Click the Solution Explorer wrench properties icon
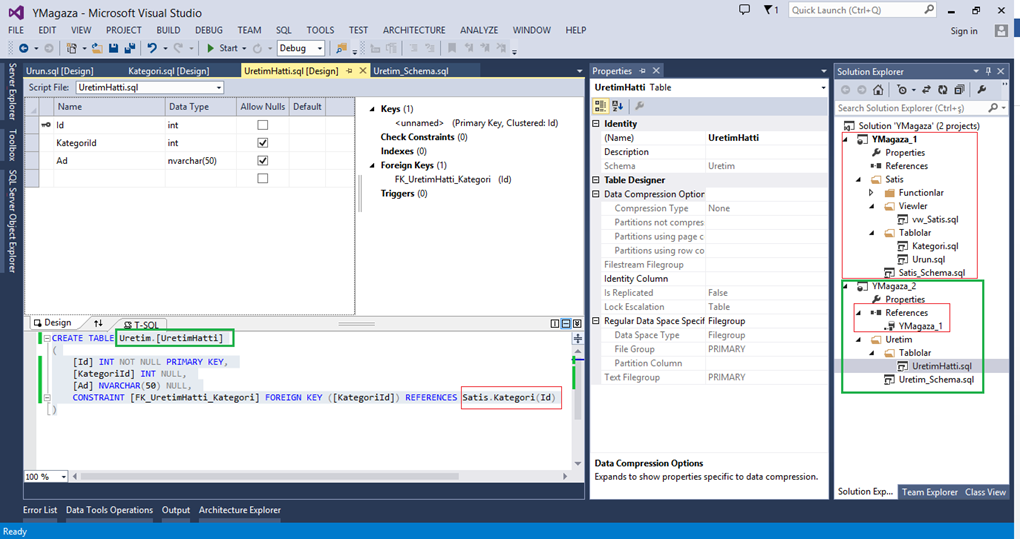 pos(982,90)
